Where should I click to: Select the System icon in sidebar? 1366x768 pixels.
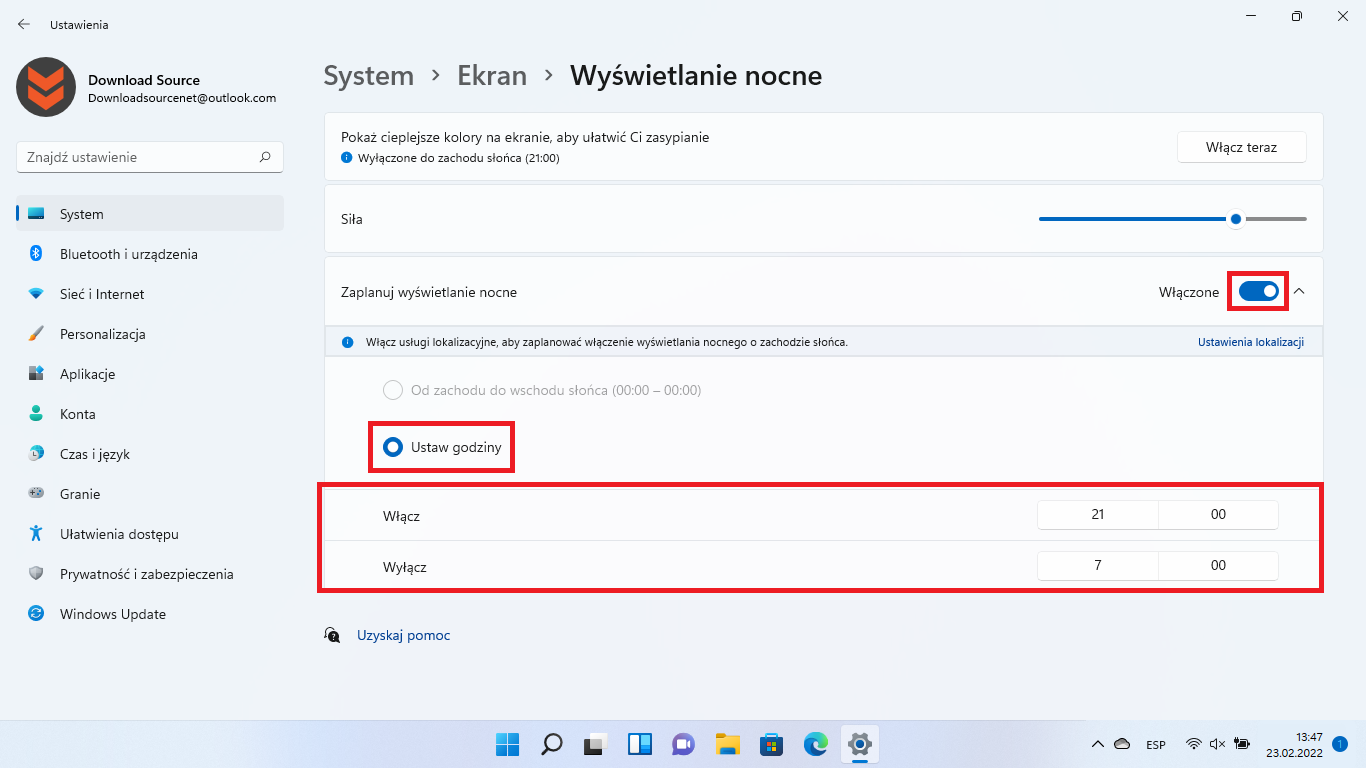coord(36,214)
